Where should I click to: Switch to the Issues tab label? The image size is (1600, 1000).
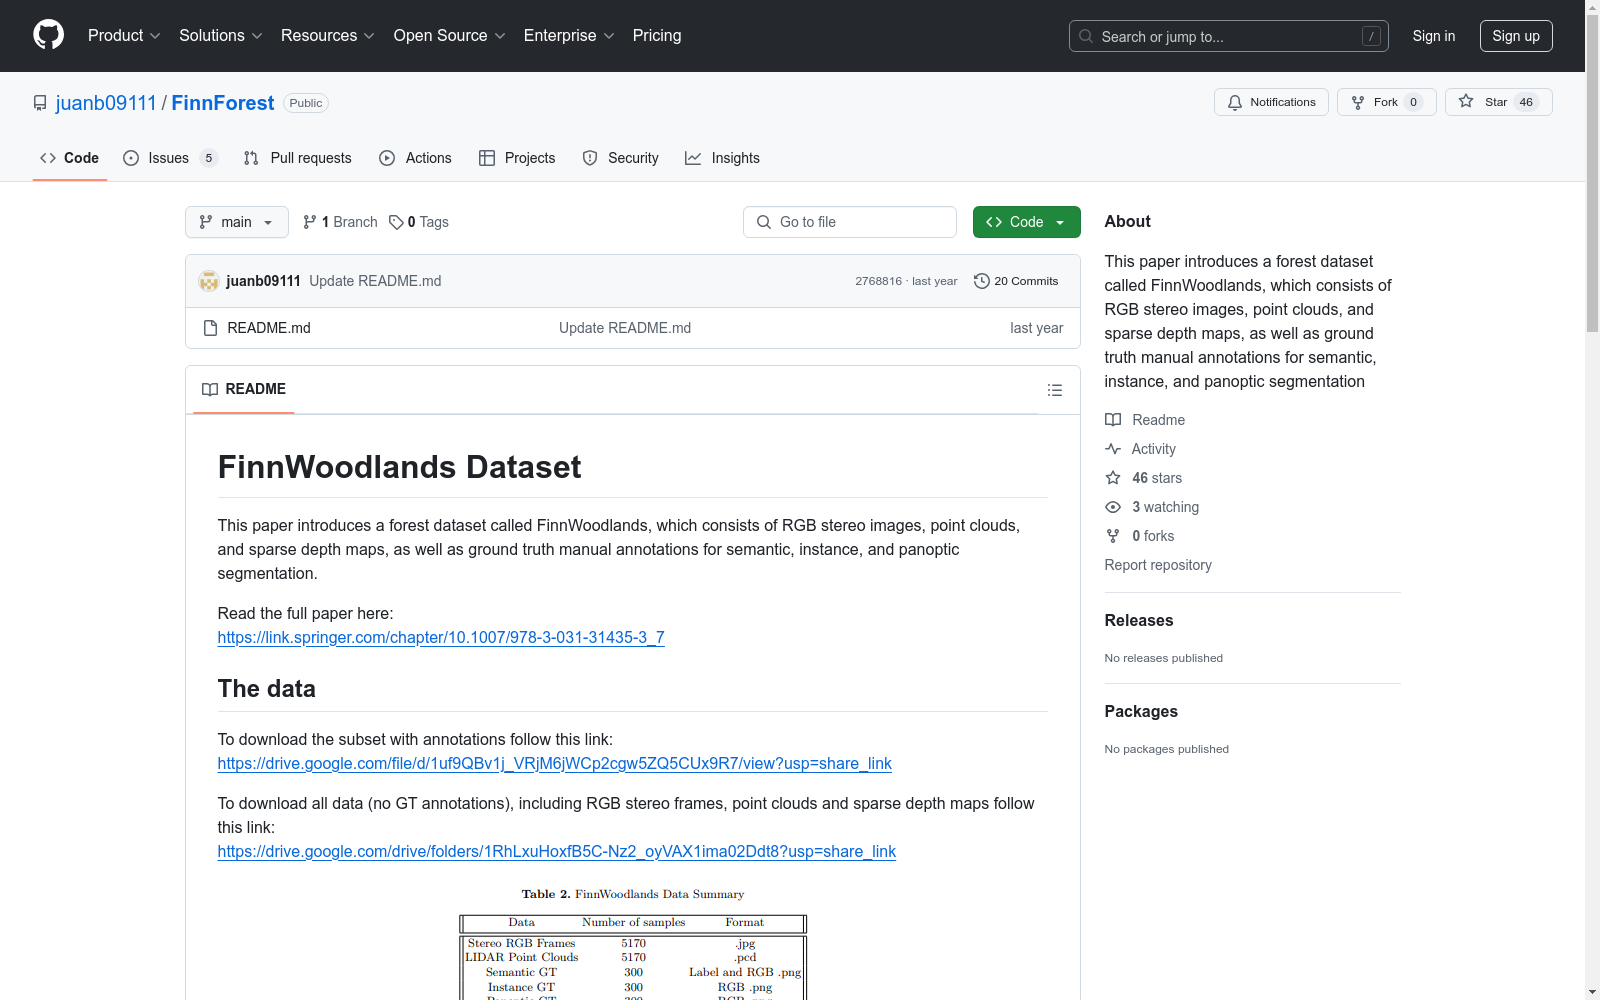(168, 158)
